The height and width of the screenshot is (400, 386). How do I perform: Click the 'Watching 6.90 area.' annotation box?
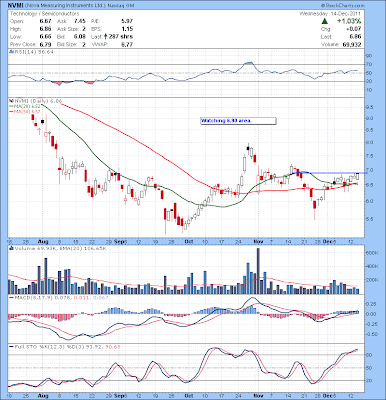point(238,121)
